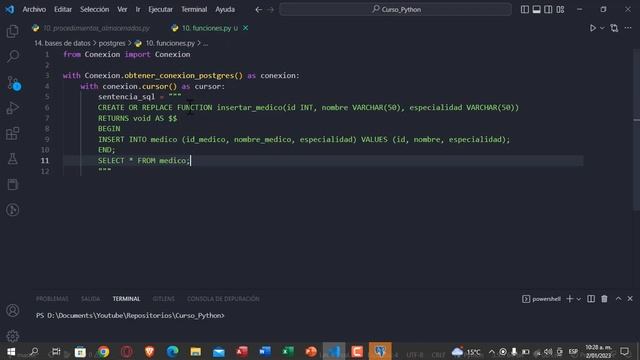Go forward with the right arrow

pyautogui.click(x=271, y=9)
